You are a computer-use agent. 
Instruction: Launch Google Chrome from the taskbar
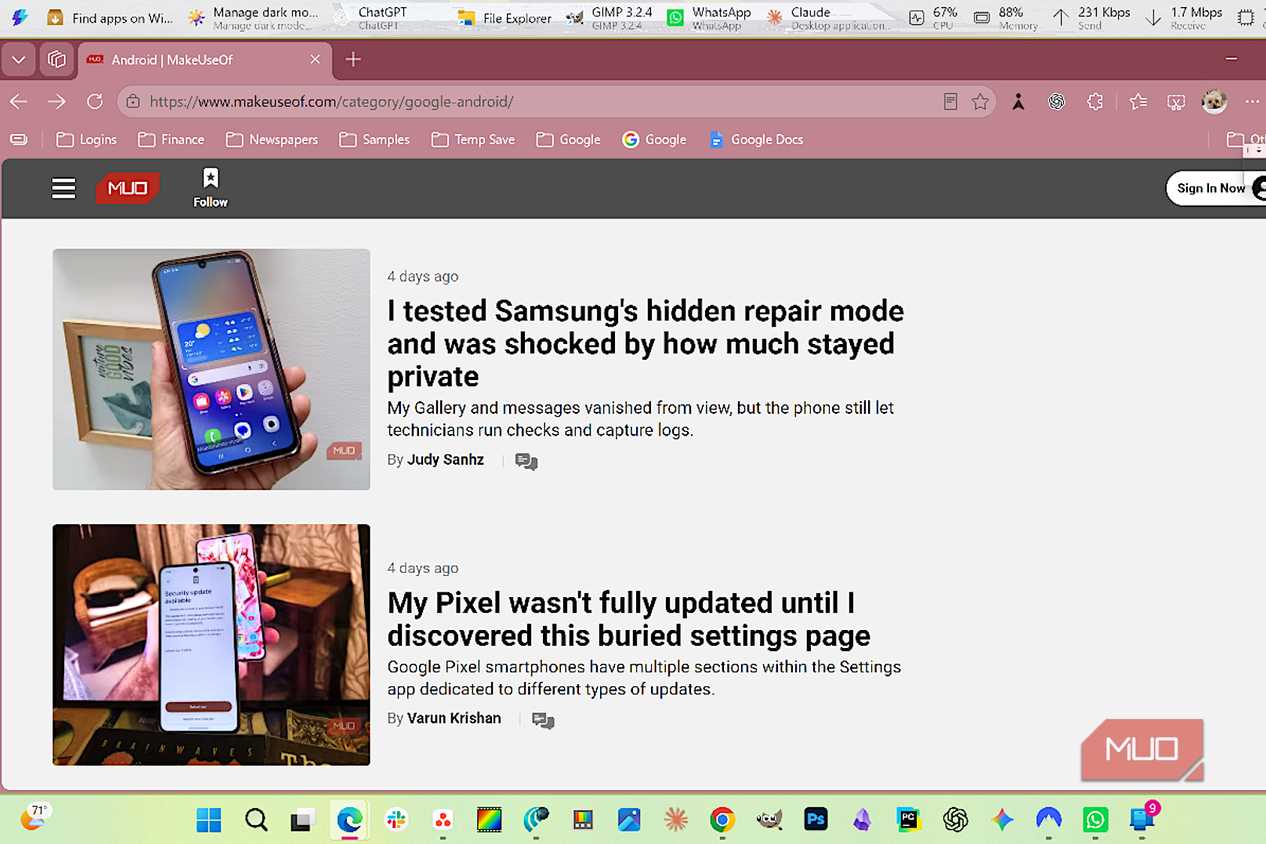pyautogui.click(x=722, y=820)
